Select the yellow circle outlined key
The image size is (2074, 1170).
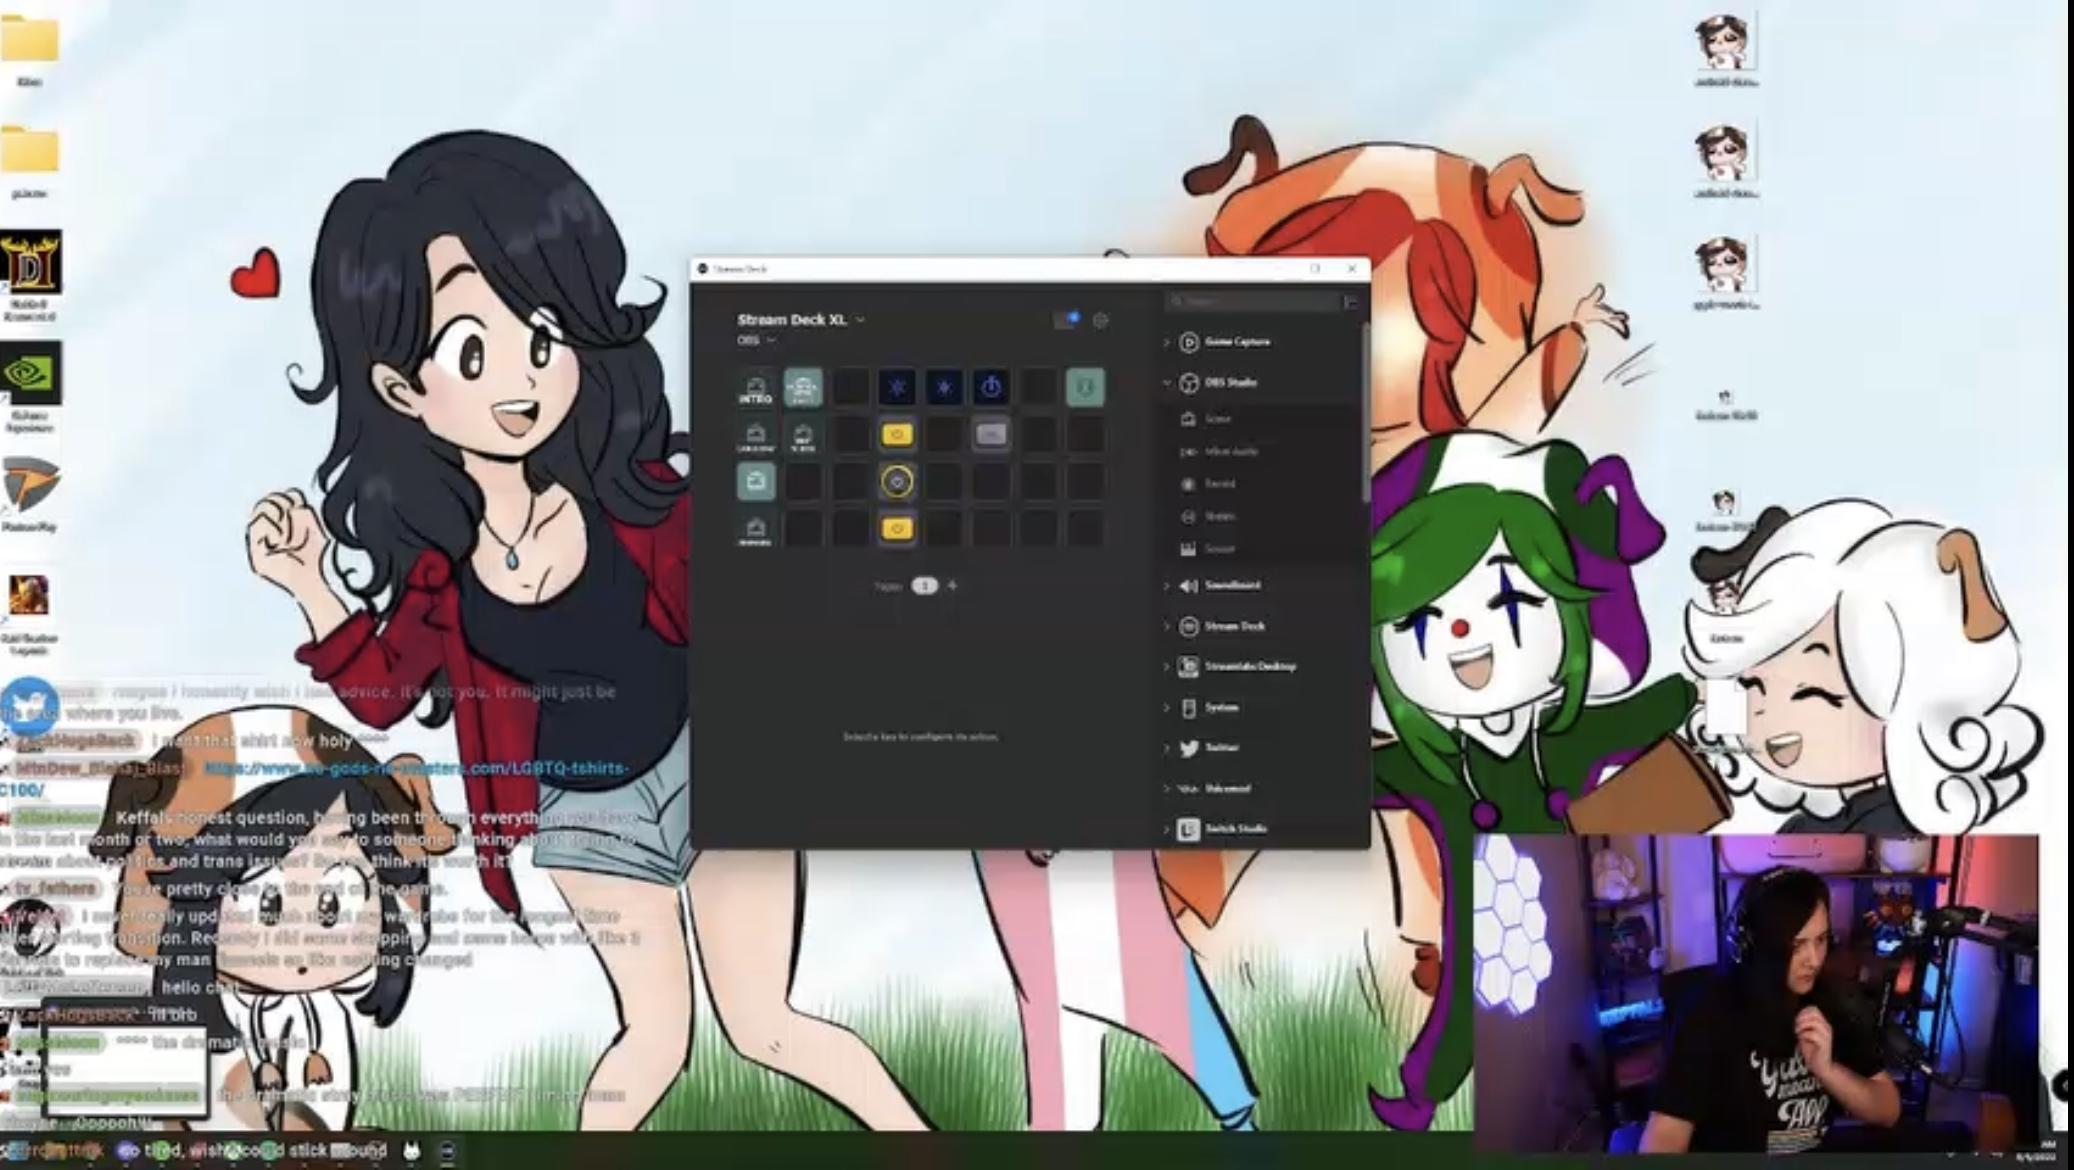897,482
